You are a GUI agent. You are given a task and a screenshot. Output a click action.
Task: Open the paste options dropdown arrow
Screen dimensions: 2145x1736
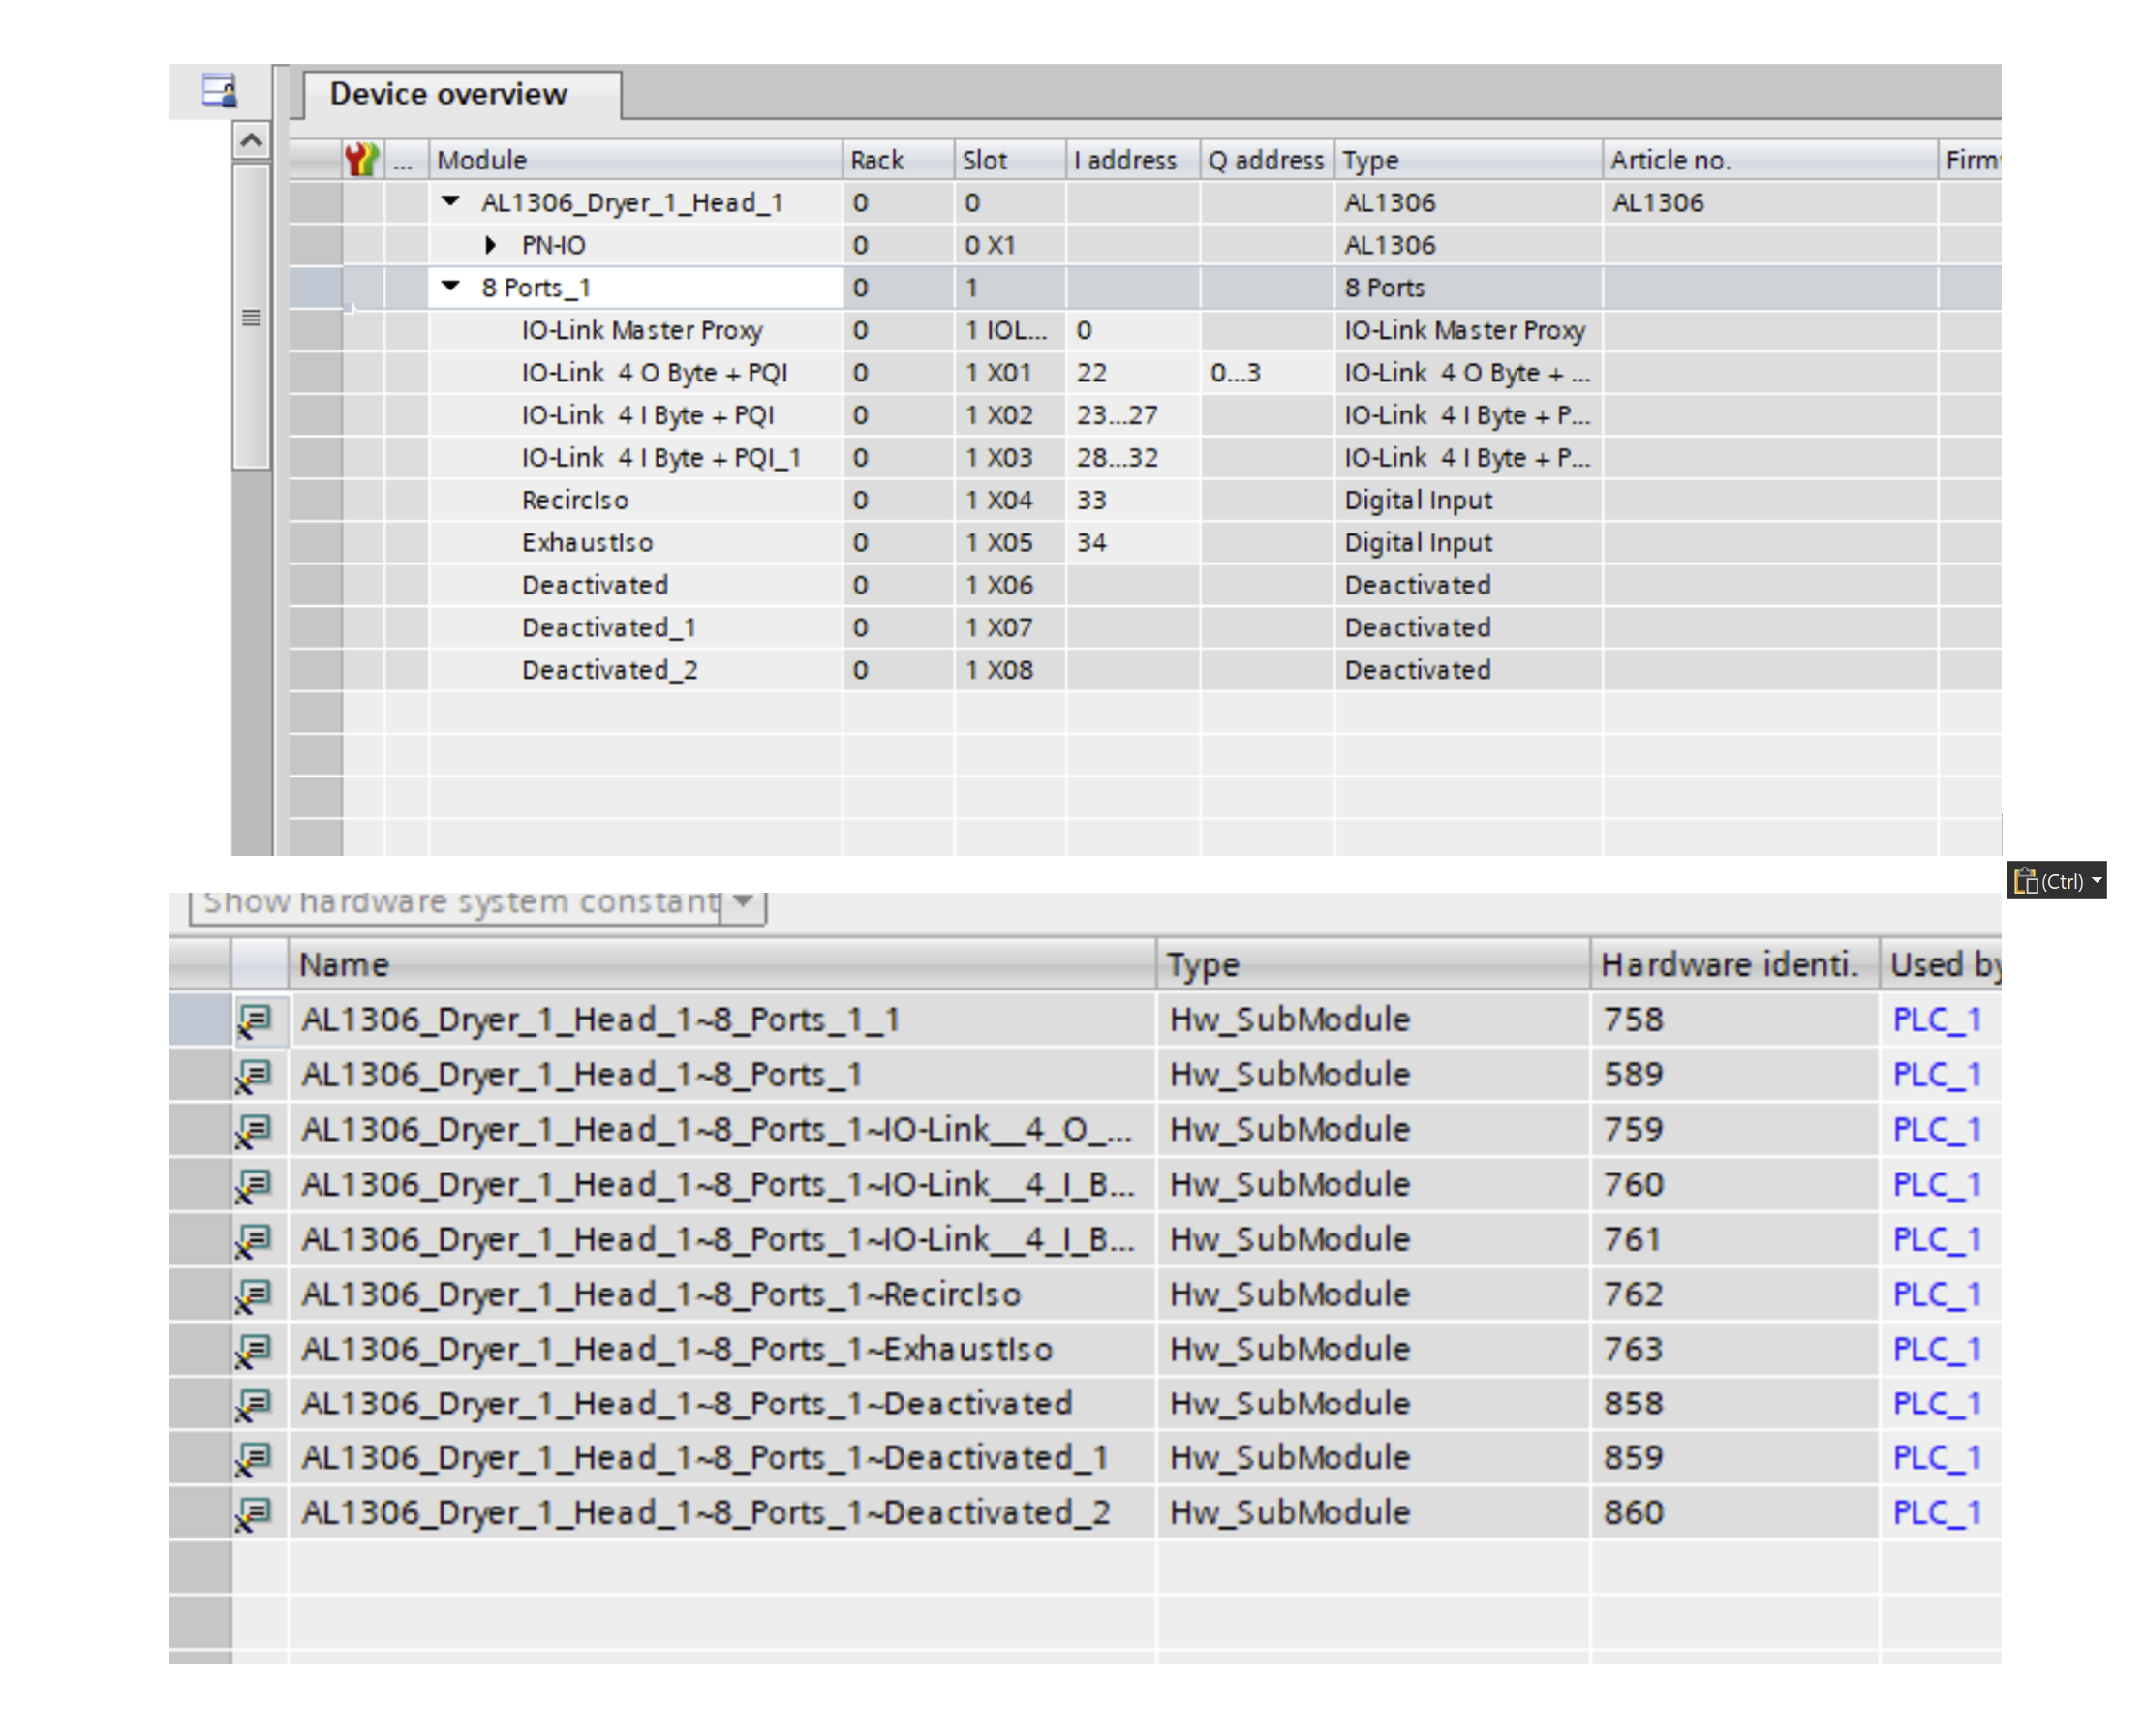pyautogui.click(x=2096, y=881)
